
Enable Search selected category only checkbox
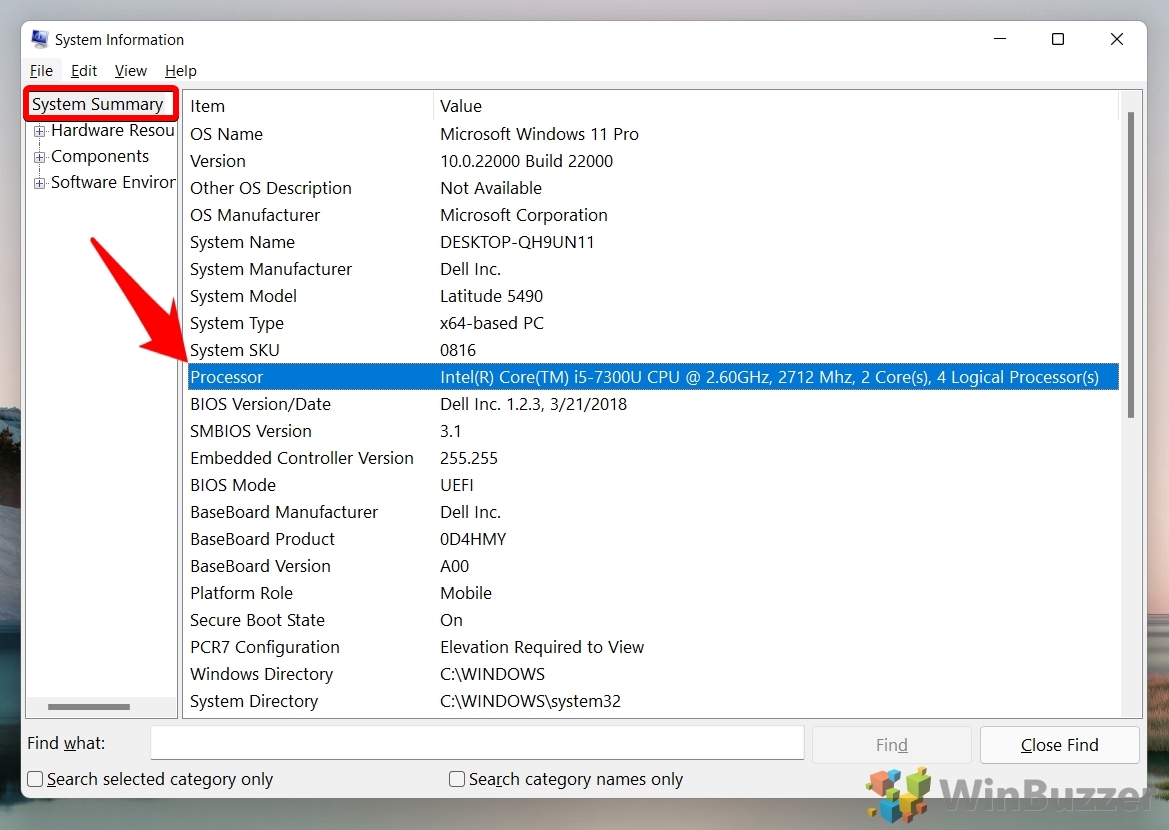click(x=36, y=779)
